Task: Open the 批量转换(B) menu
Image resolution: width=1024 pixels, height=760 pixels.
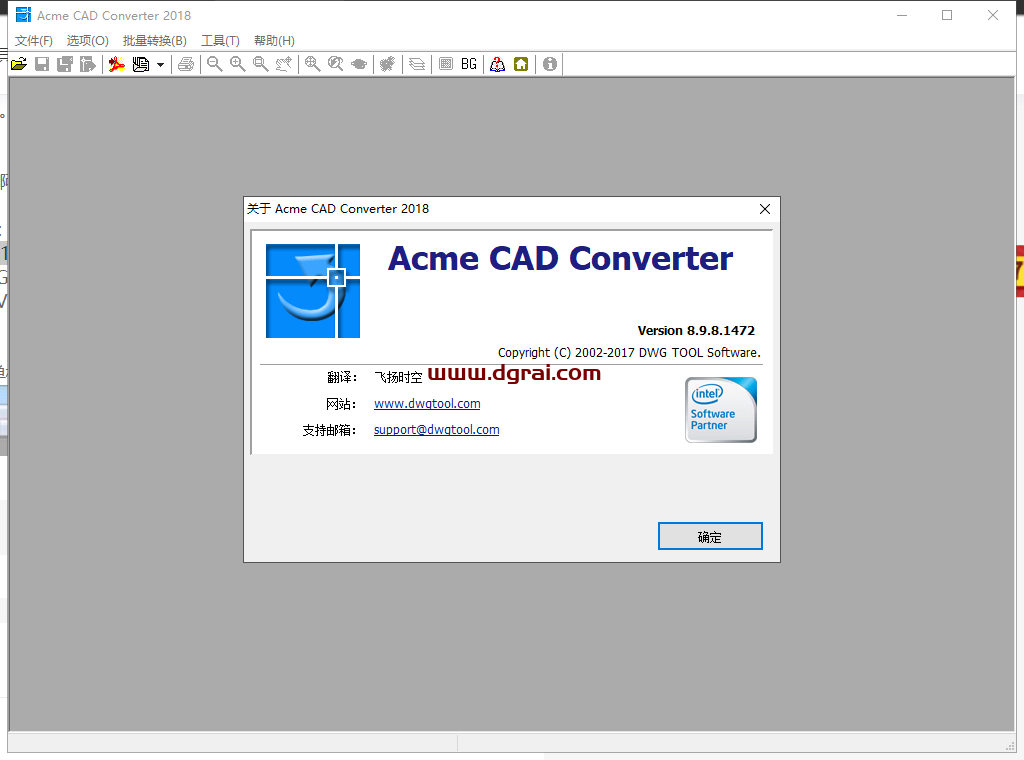Action: click(155, 40)
